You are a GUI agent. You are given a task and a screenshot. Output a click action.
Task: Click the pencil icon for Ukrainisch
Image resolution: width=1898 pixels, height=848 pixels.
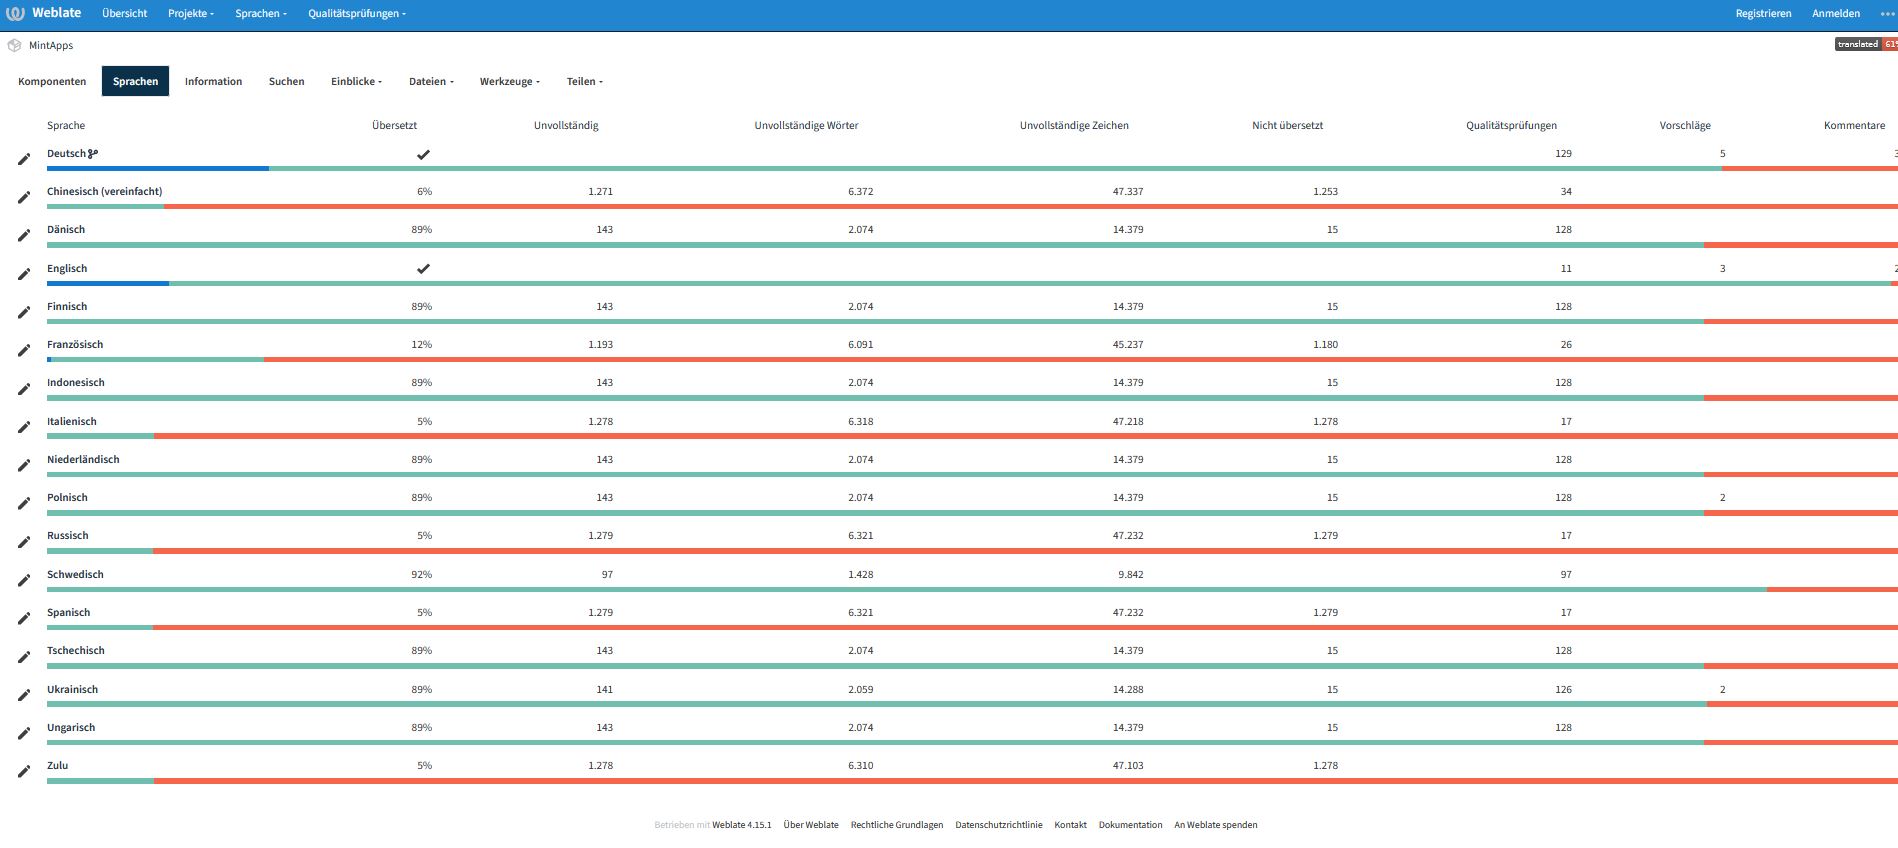tap(24, 696)
